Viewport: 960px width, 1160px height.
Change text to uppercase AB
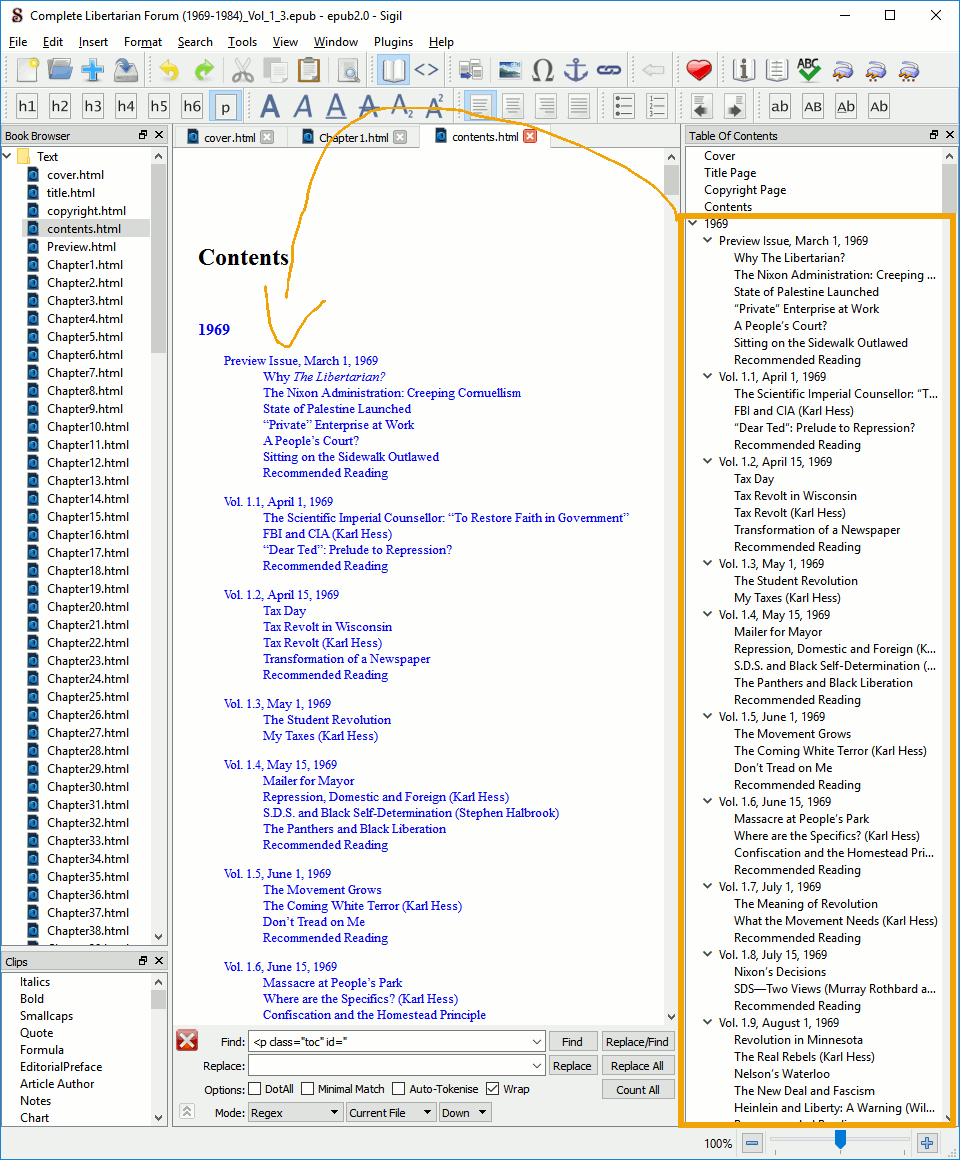click(x=813, y=107)
